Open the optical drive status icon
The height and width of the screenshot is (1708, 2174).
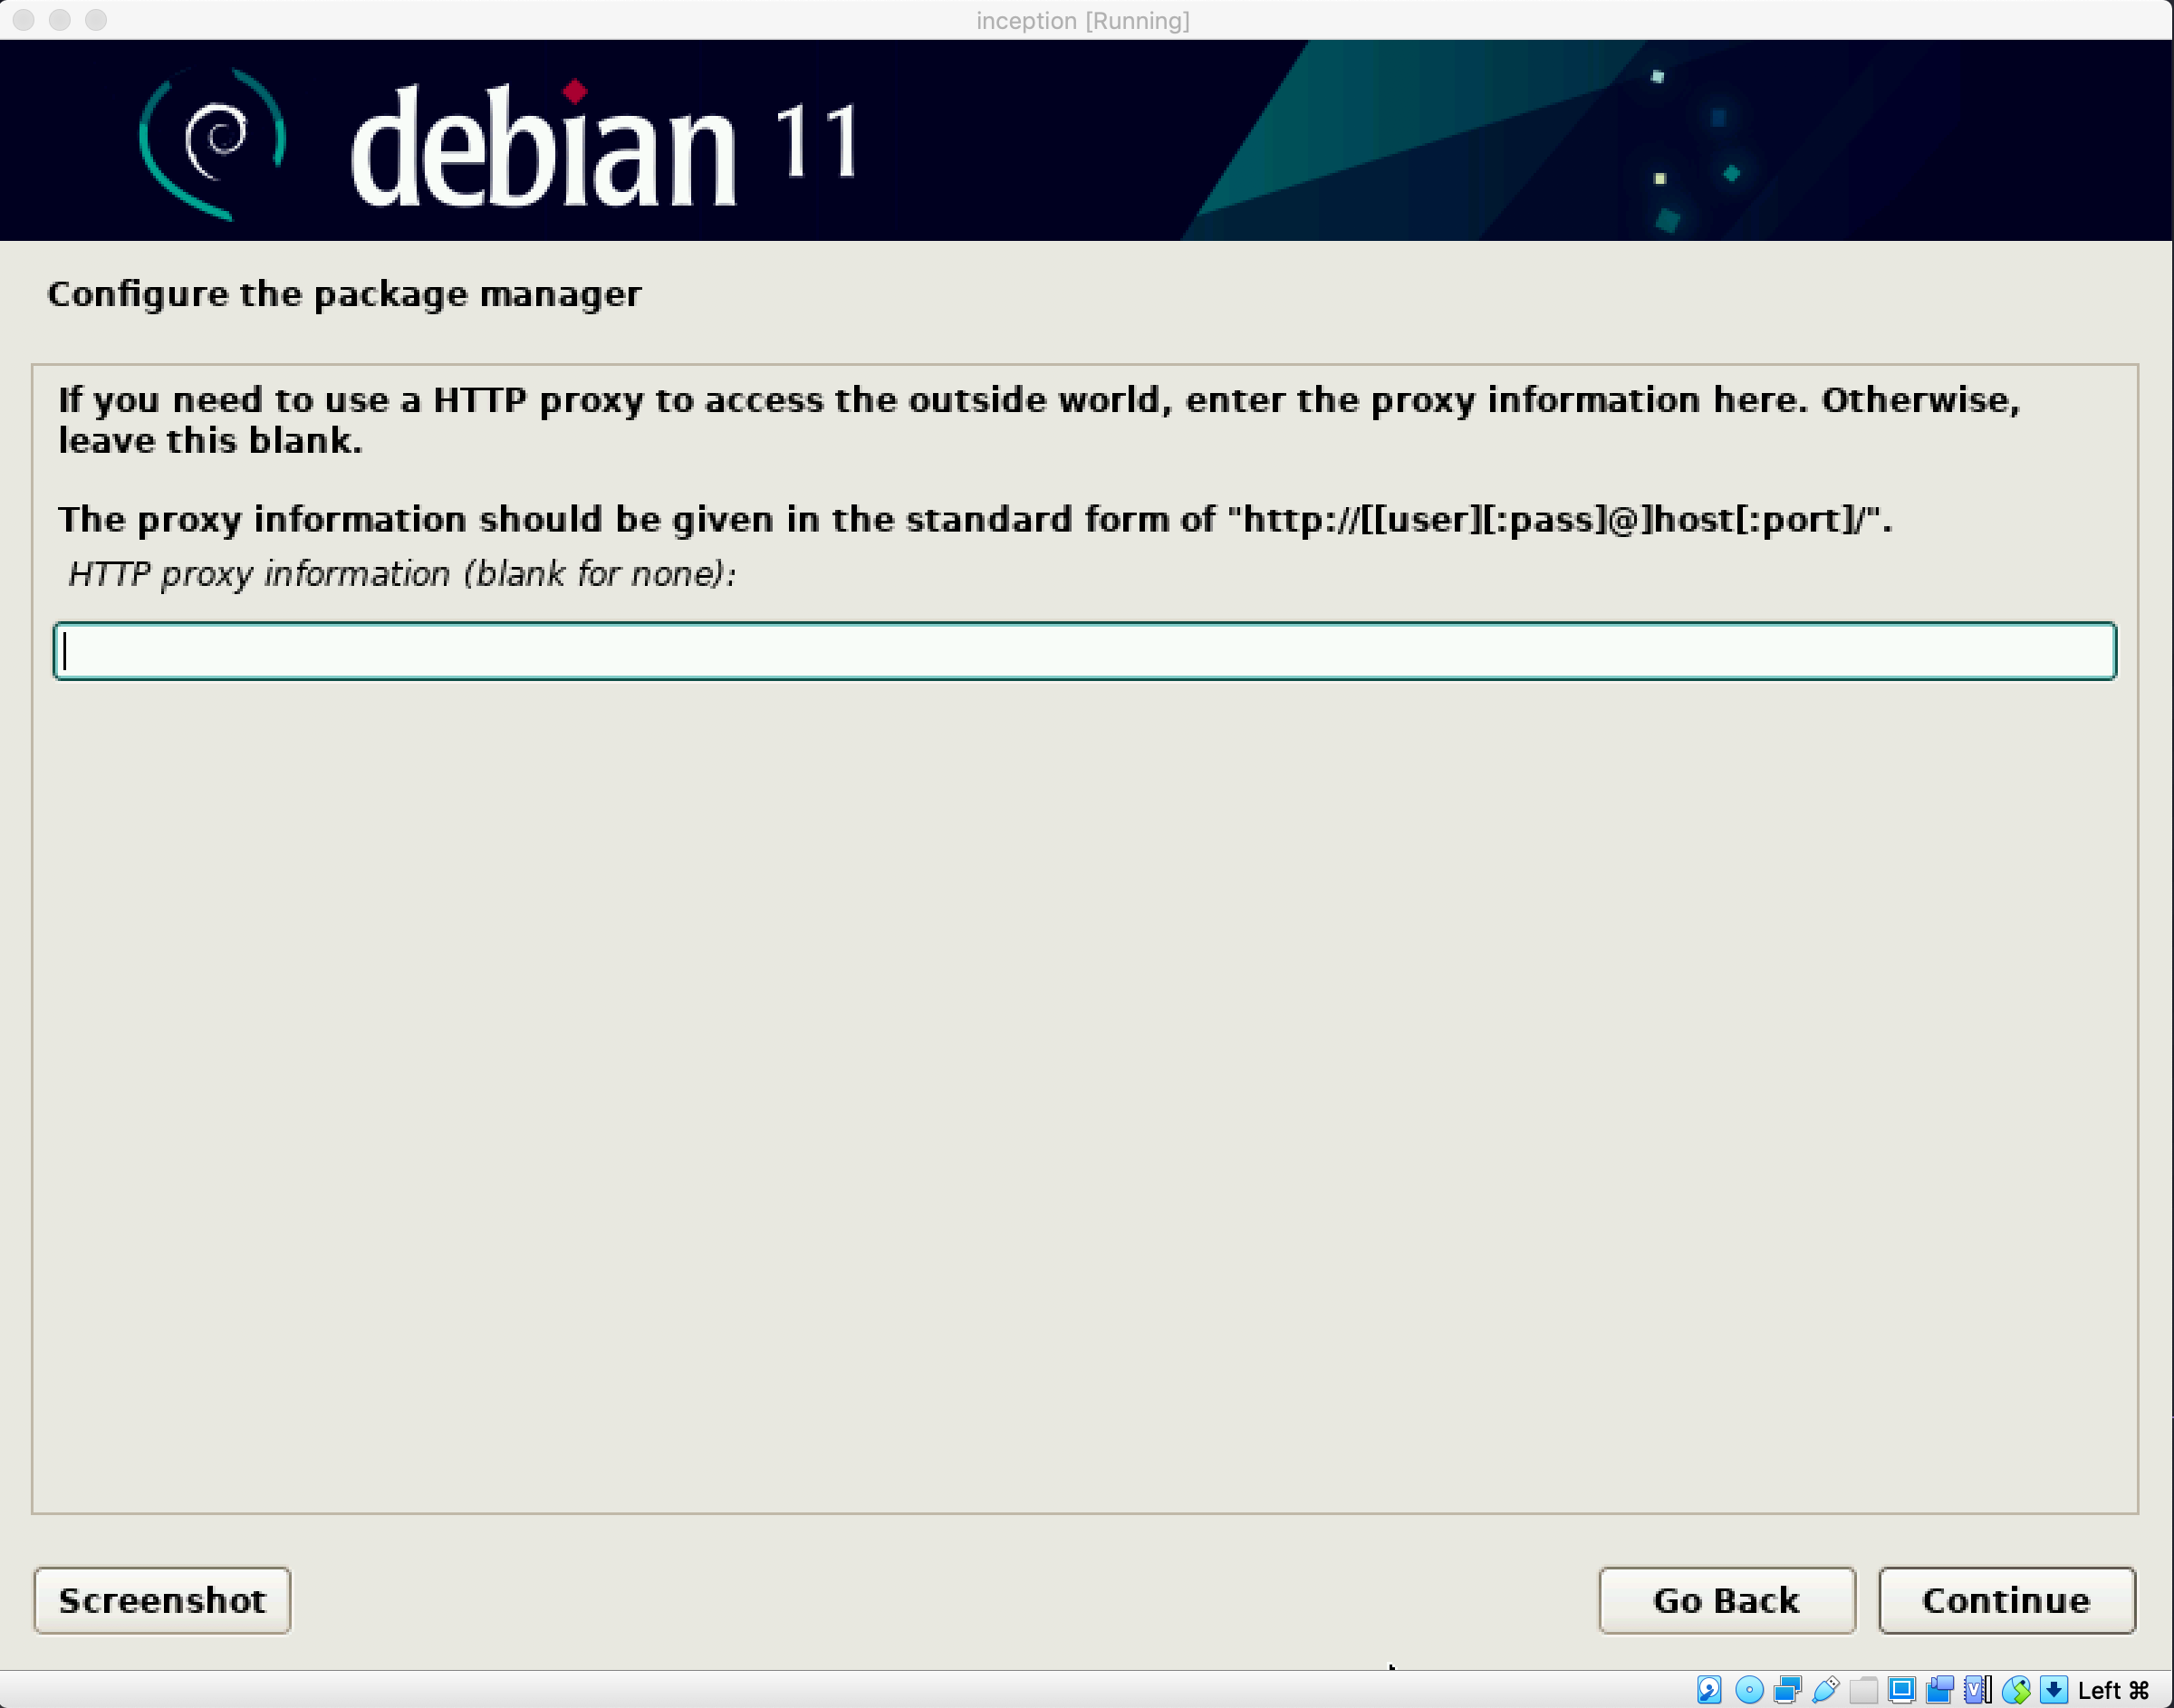[x=1749, y=1690]
